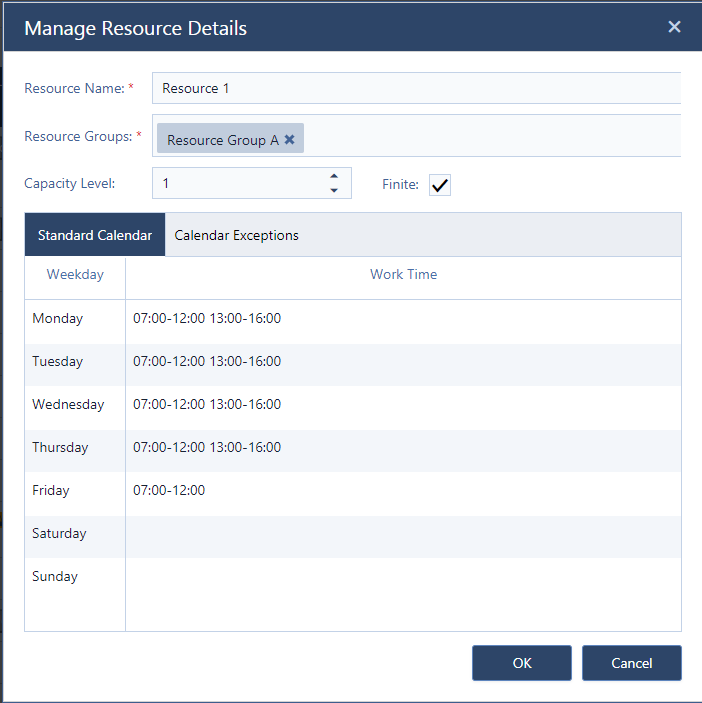Select Wednesday work time cell
The height and width of the screenshot is (703, 702).
click(403, 408)
